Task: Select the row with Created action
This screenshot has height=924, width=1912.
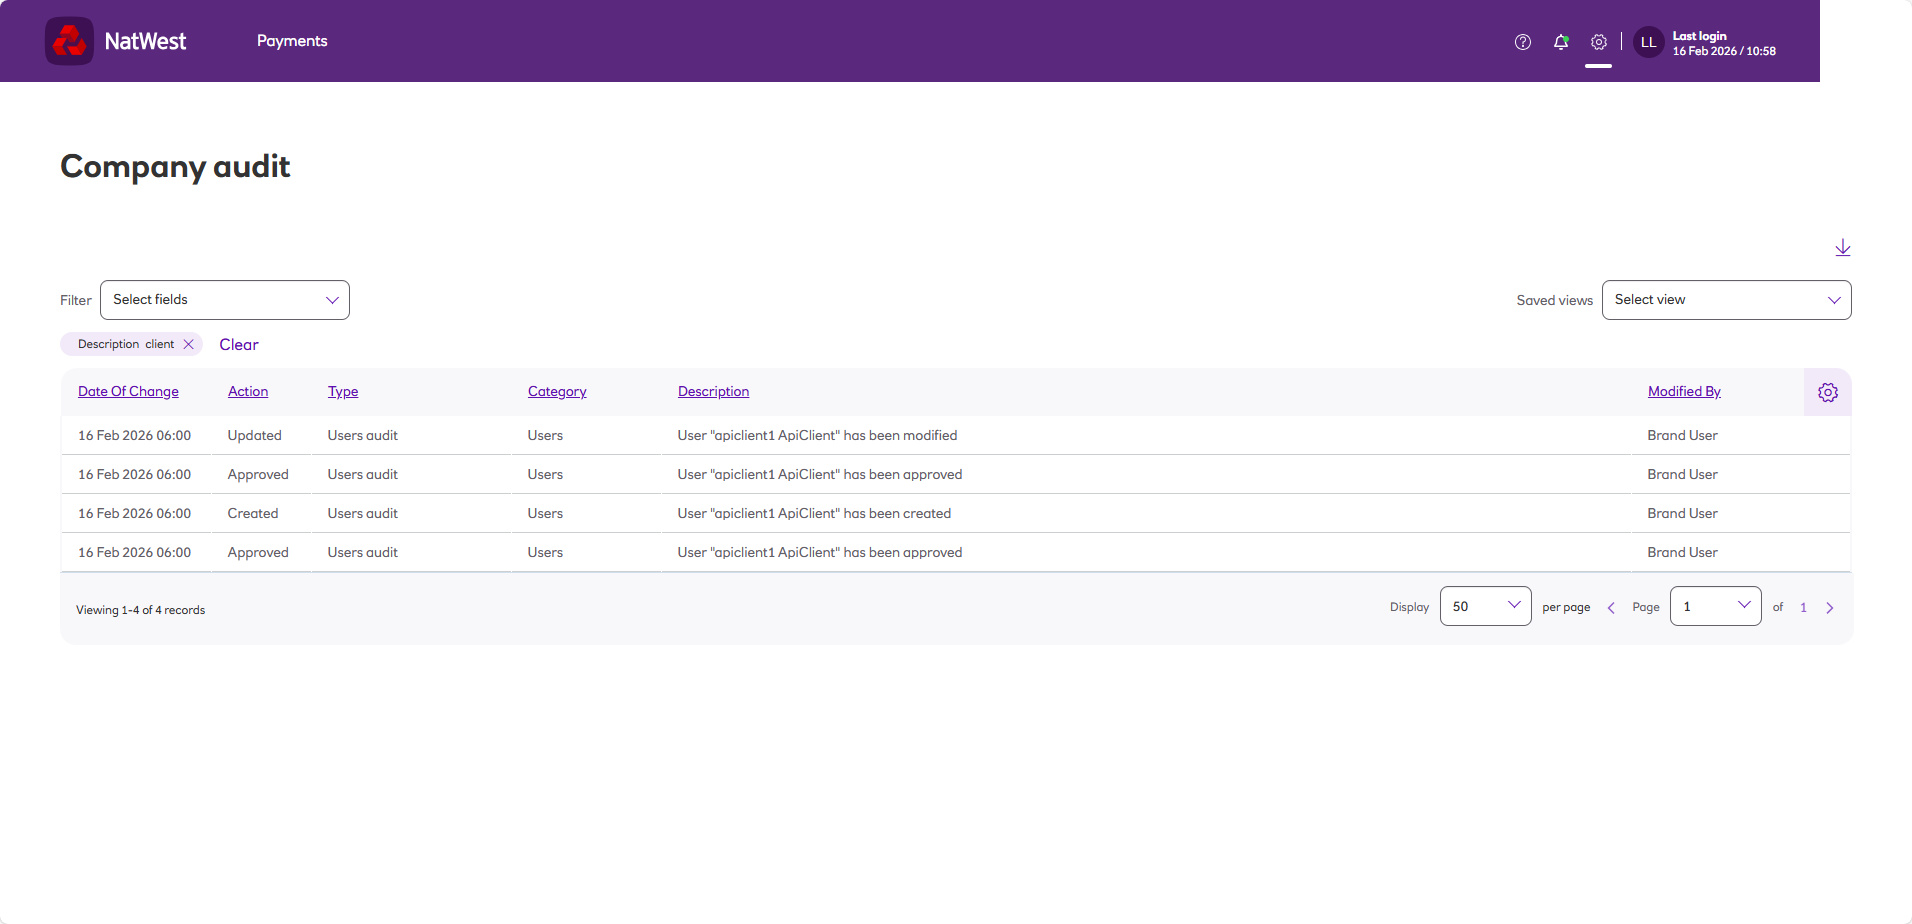Action: click(x=956, y=513)
